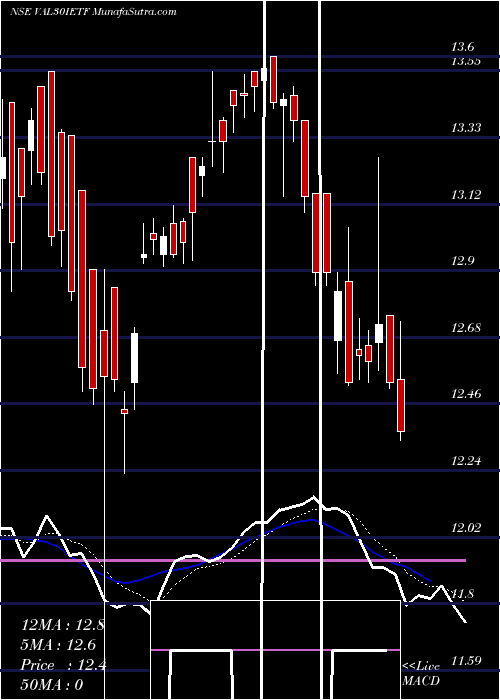Select the 12.24 price axis label
This screenshot has height=700, width=500.
(x=466, y=461)
